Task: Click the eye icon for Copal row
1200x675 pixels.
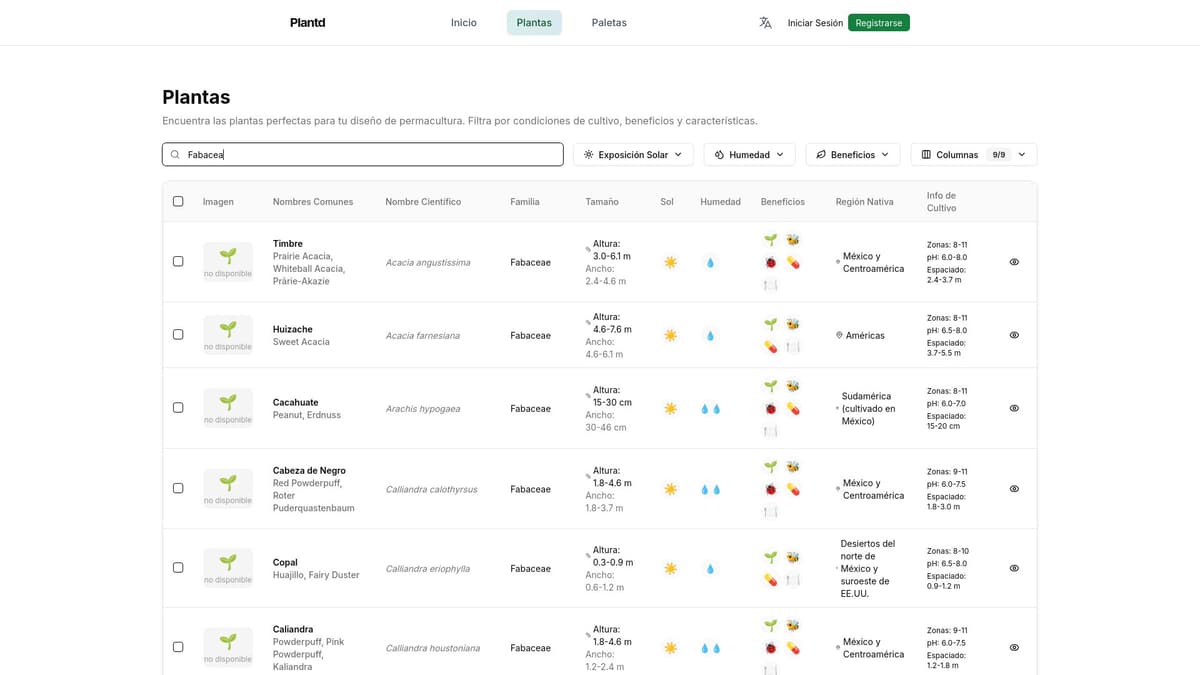Action: (1014, 568)
